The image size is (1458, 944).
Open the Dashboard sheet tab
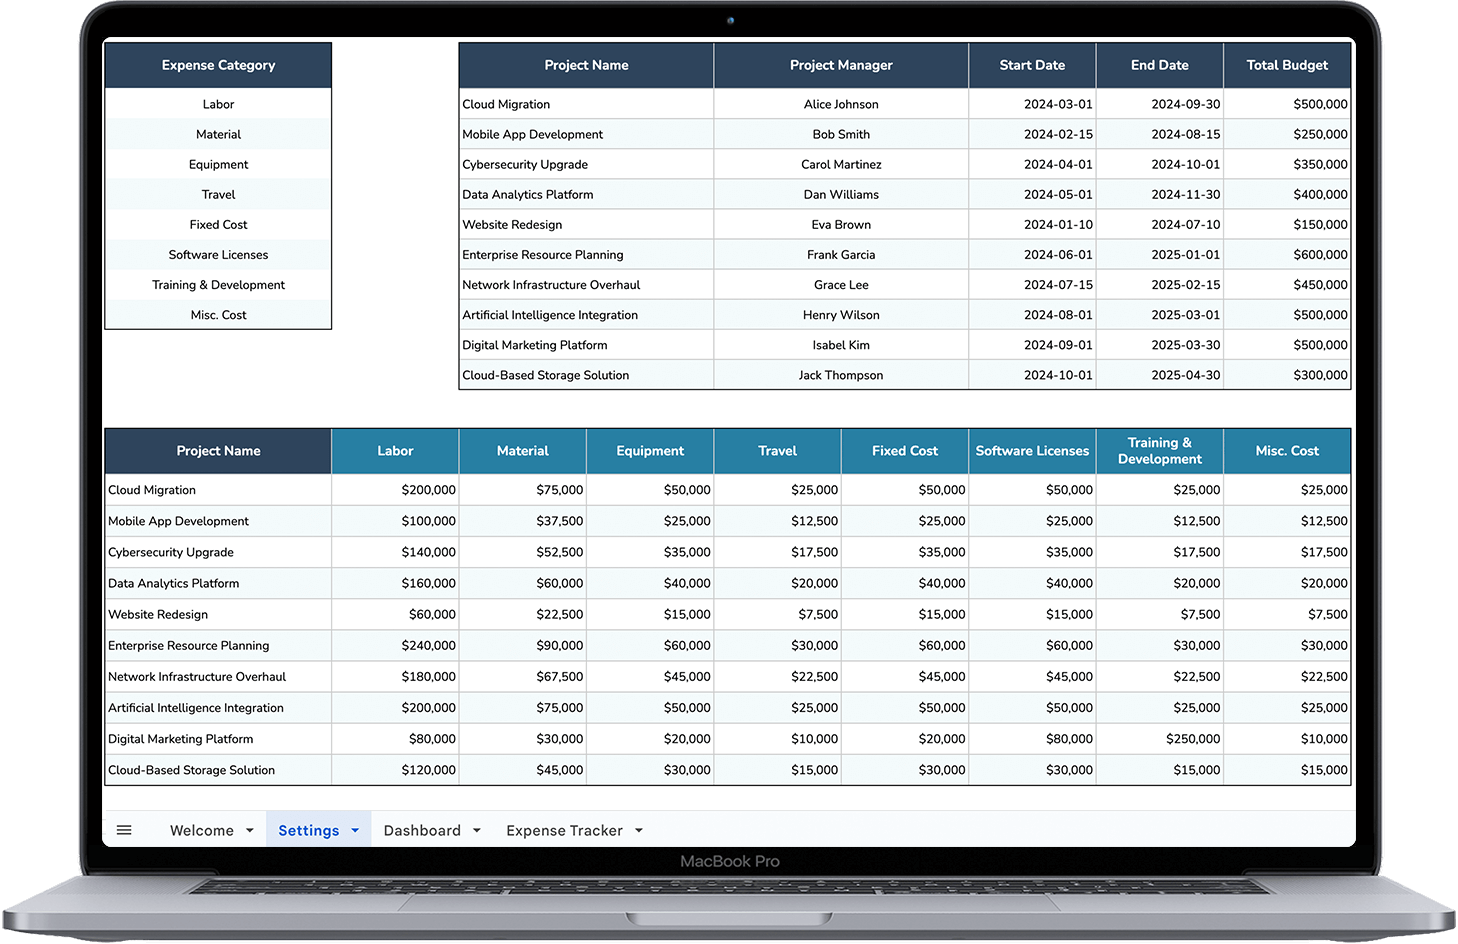click(x=422, y=830)
